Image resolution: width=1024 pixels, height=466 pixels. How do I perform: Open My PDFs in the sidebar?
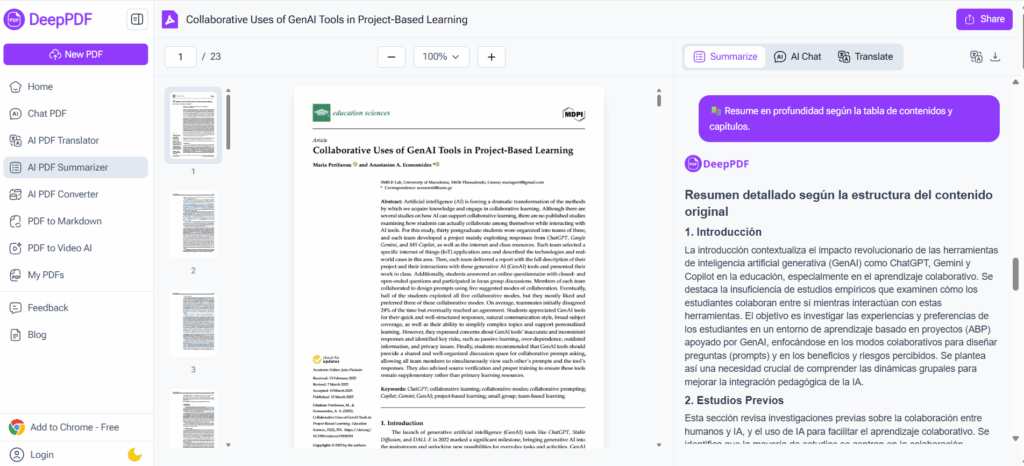point(76,275)
